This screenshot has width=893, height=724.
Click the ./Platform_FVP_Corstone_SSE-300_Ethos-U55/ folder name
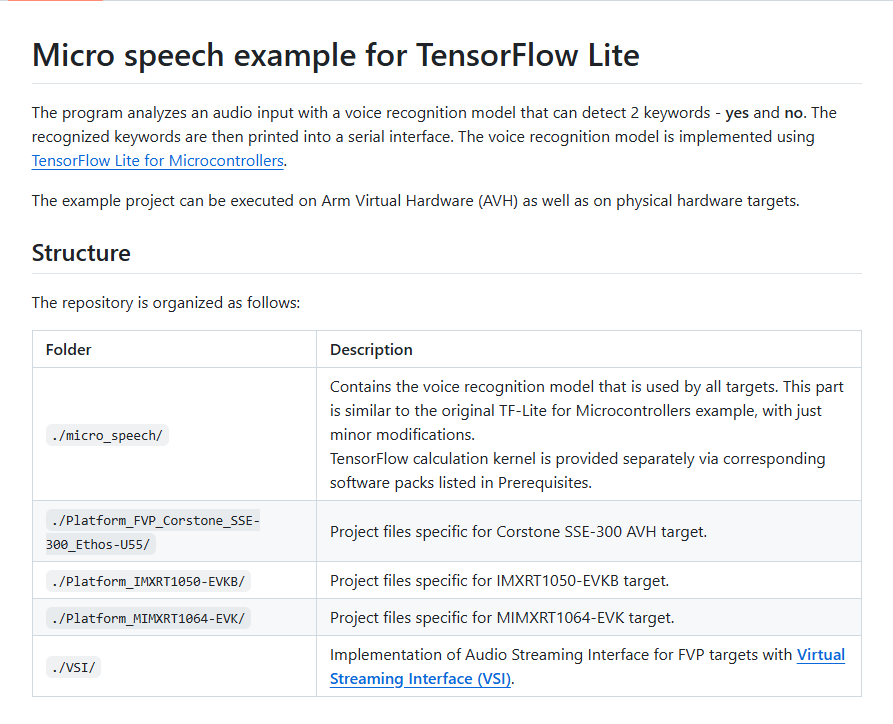click(x=152, y=532)
